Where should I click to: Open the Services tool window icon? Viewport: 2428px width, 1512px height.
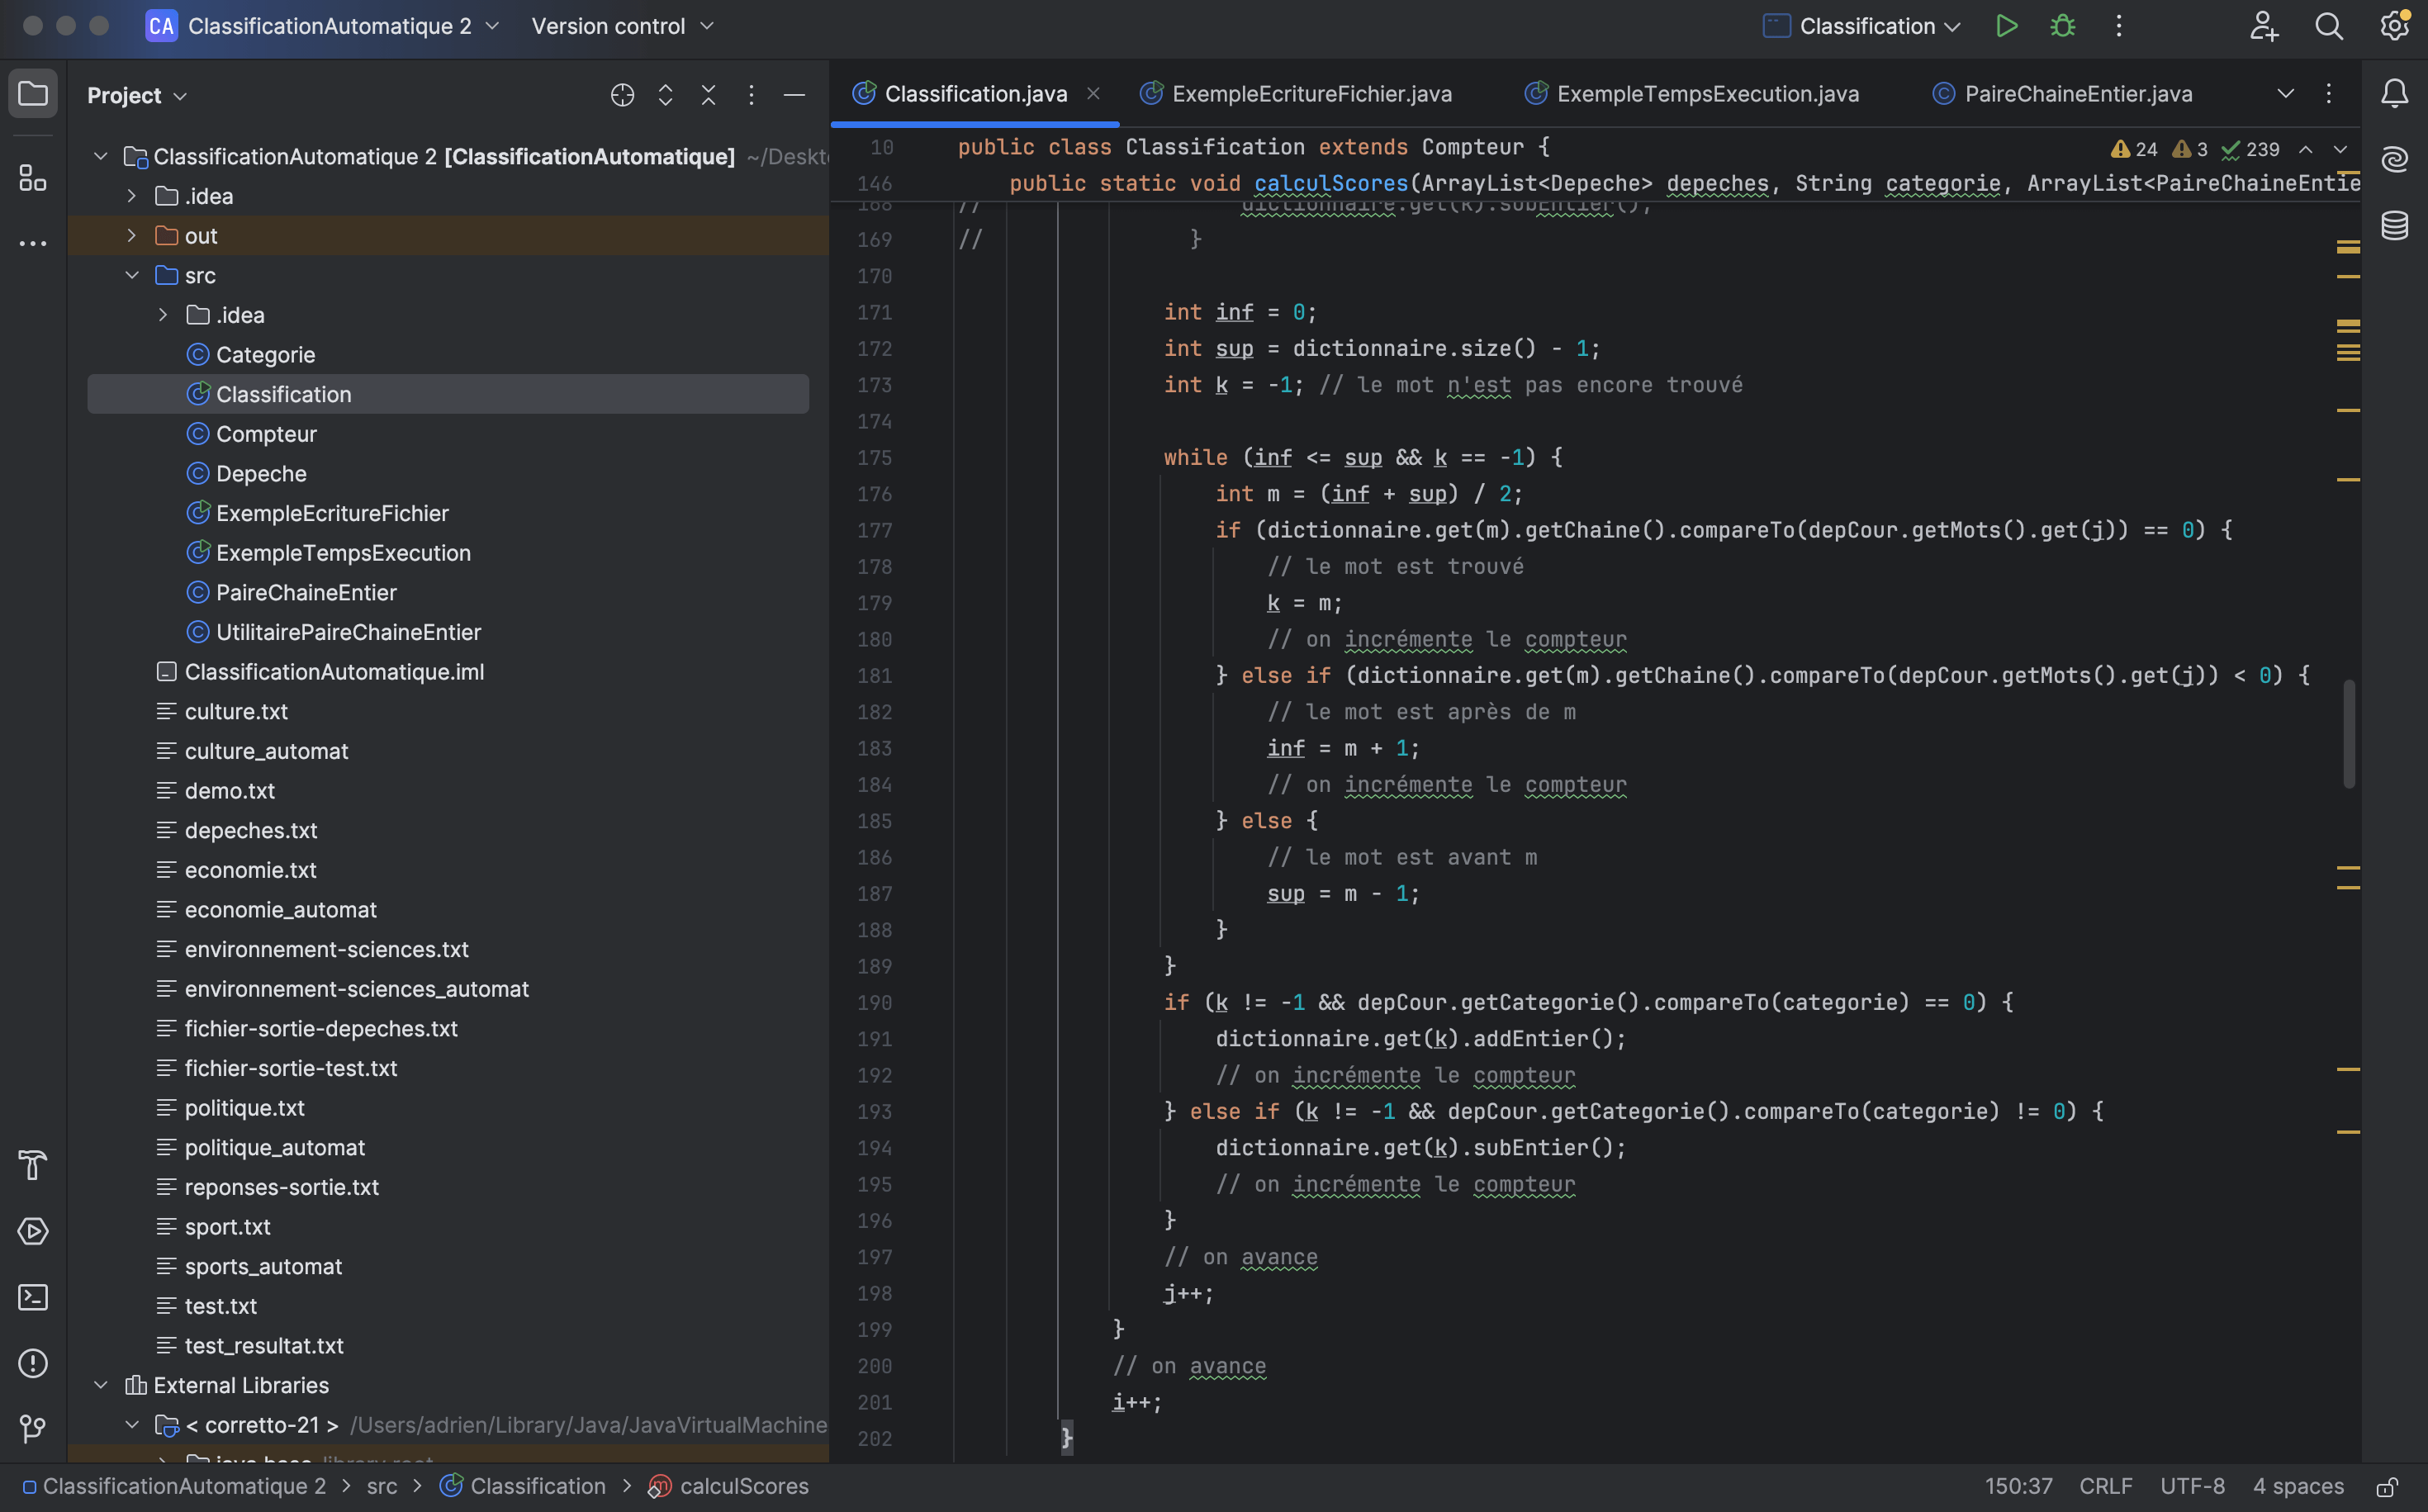[33, 1231]
